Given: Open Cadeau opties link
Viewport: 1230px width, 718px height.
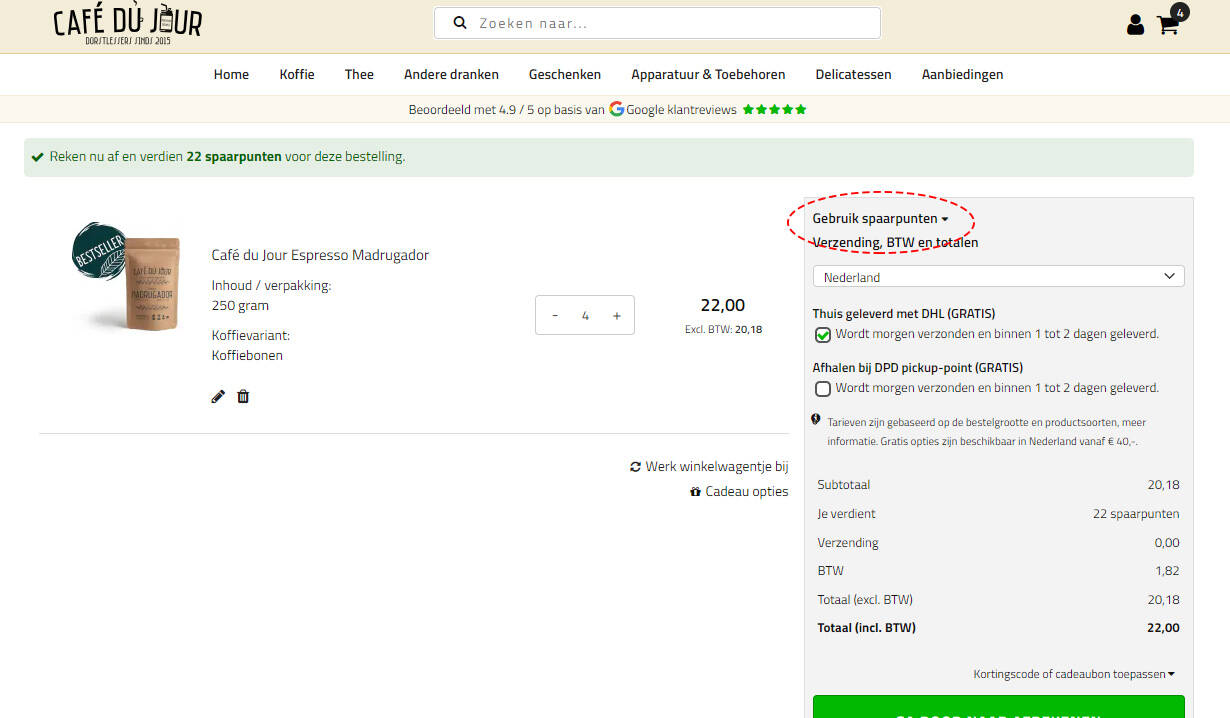Looking at the screenshot, I should pos(739,491).
